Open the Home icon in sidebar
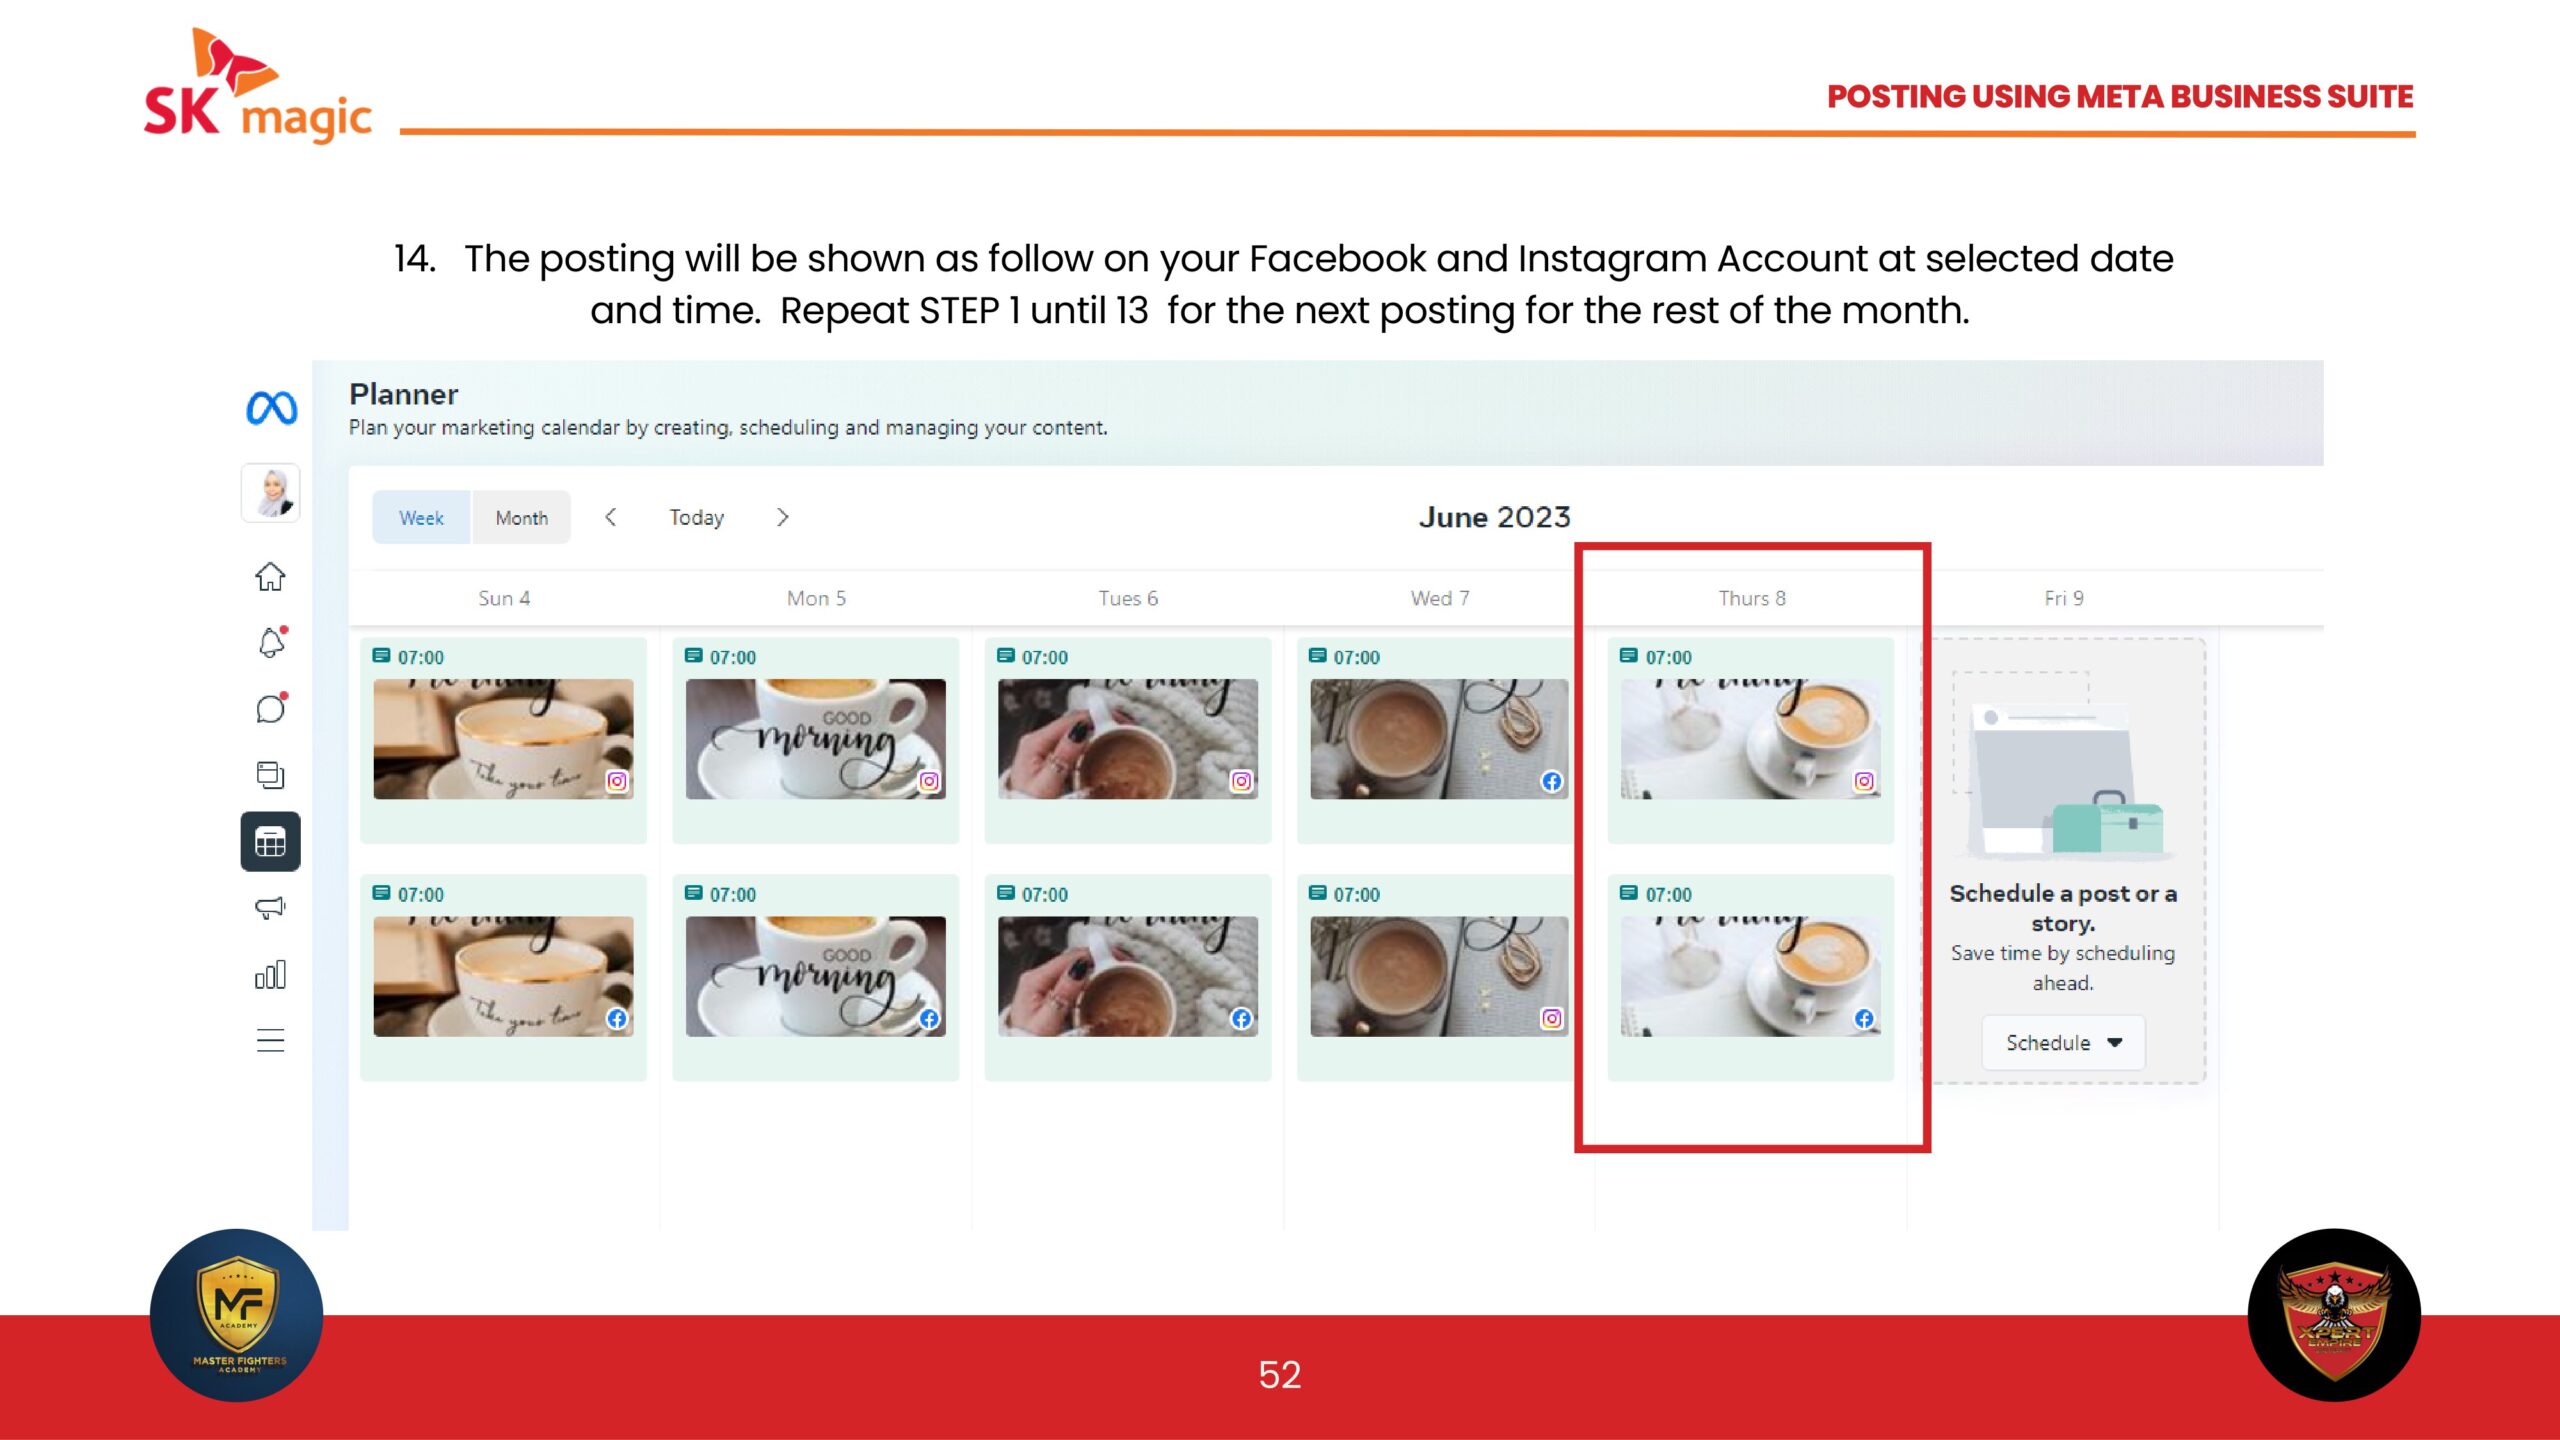 tap(270, 577)
